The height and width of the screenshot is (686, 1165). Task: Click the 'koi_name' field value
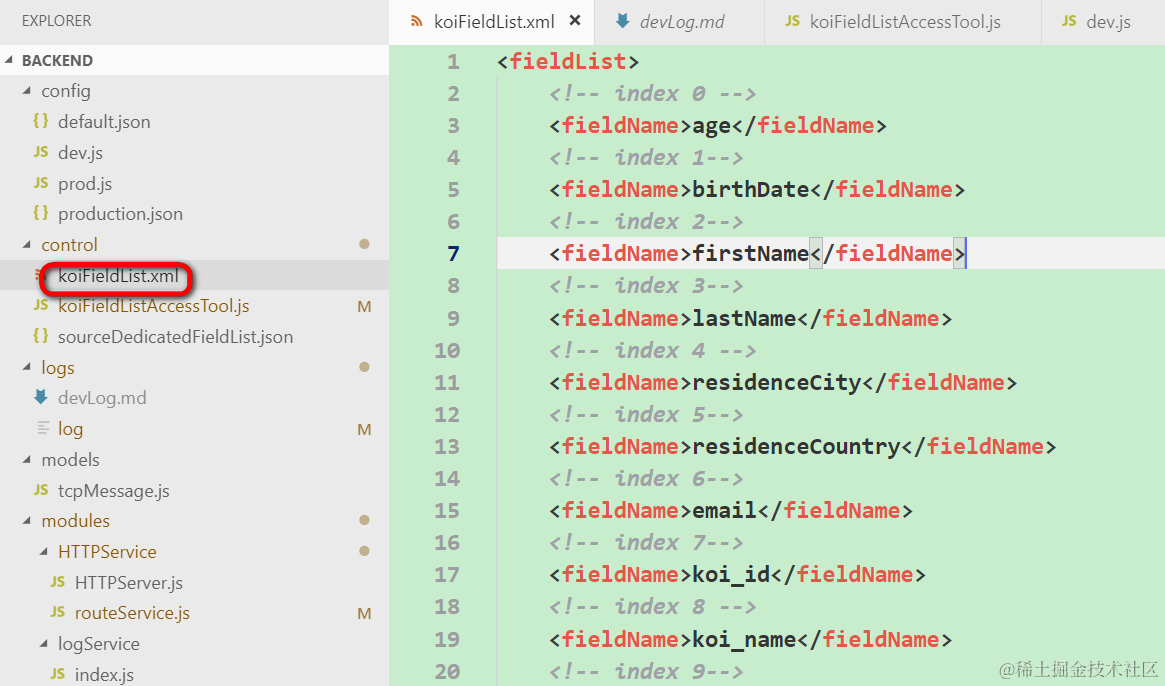(744, 639)
